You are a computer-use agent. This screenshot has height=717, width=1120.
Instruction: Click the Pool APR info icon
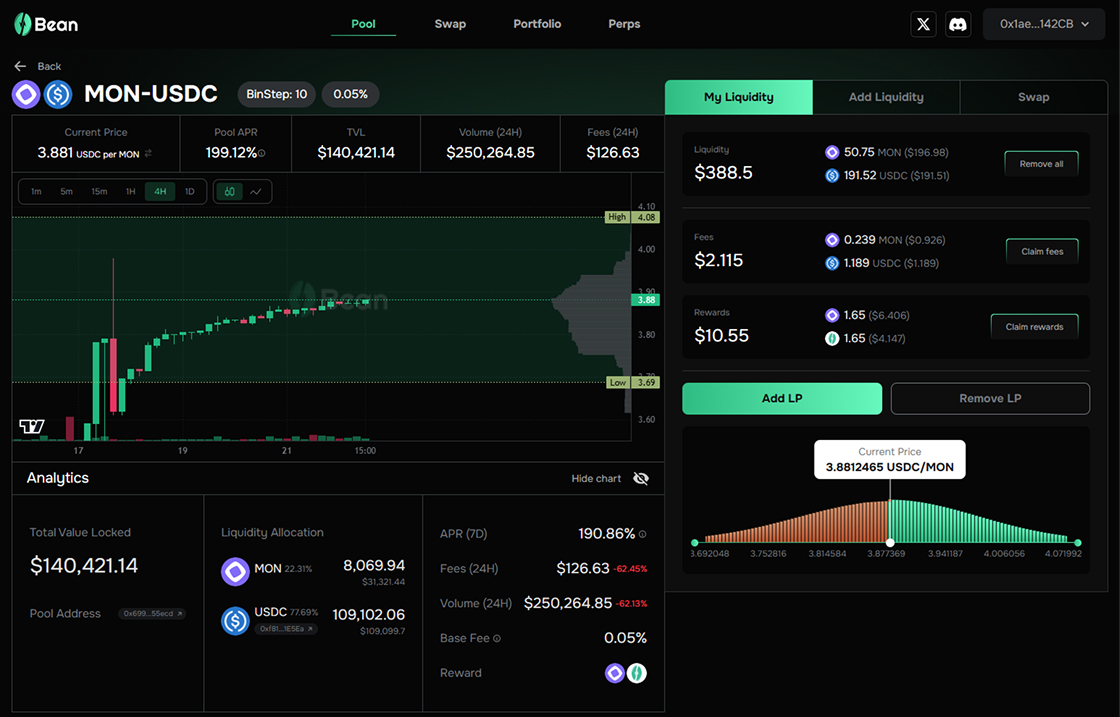point(262,154)
